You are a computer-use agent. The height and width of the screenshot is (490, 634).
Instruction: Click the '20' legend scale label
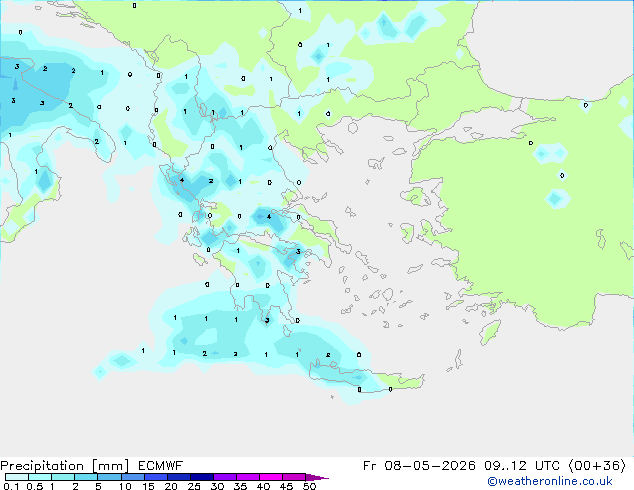[171, 486]
